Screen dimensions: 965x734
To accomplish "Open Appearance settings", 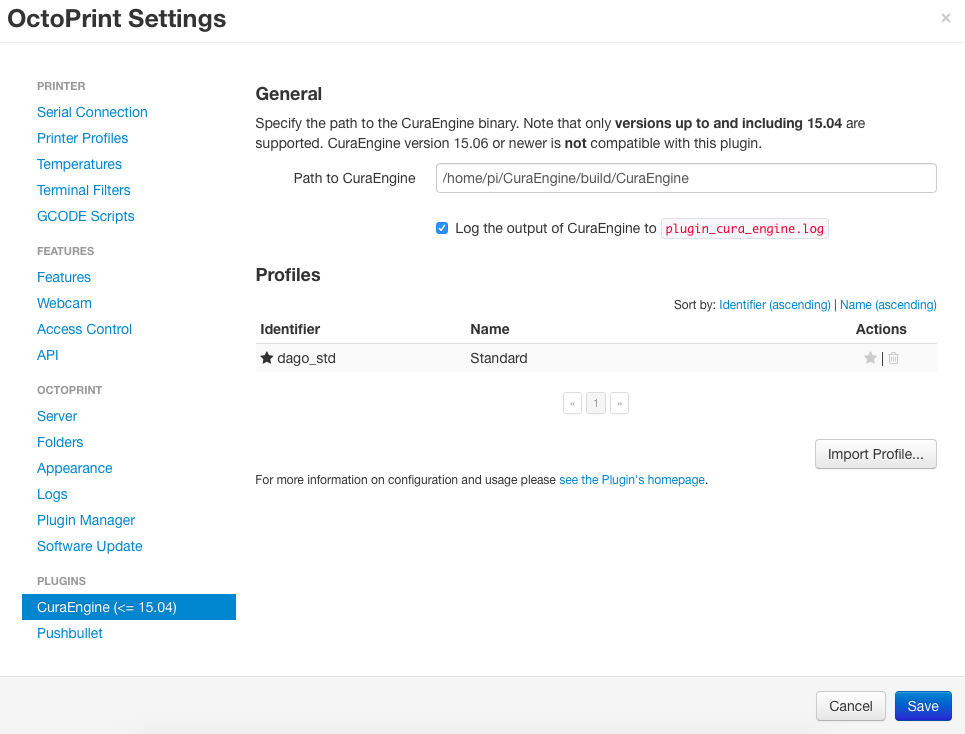I will [74, 468].
